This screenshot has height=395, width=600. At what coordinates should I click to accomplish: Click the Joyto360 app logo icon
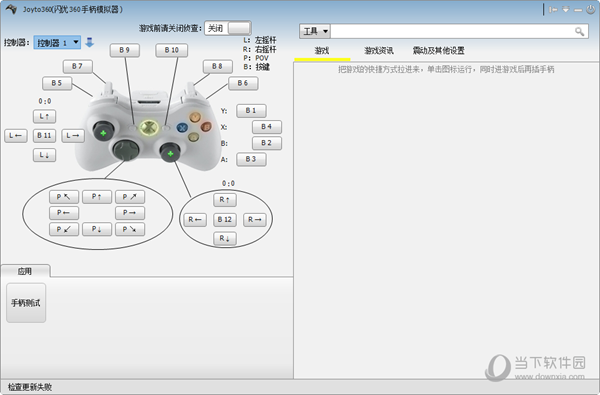pos(11,9)
